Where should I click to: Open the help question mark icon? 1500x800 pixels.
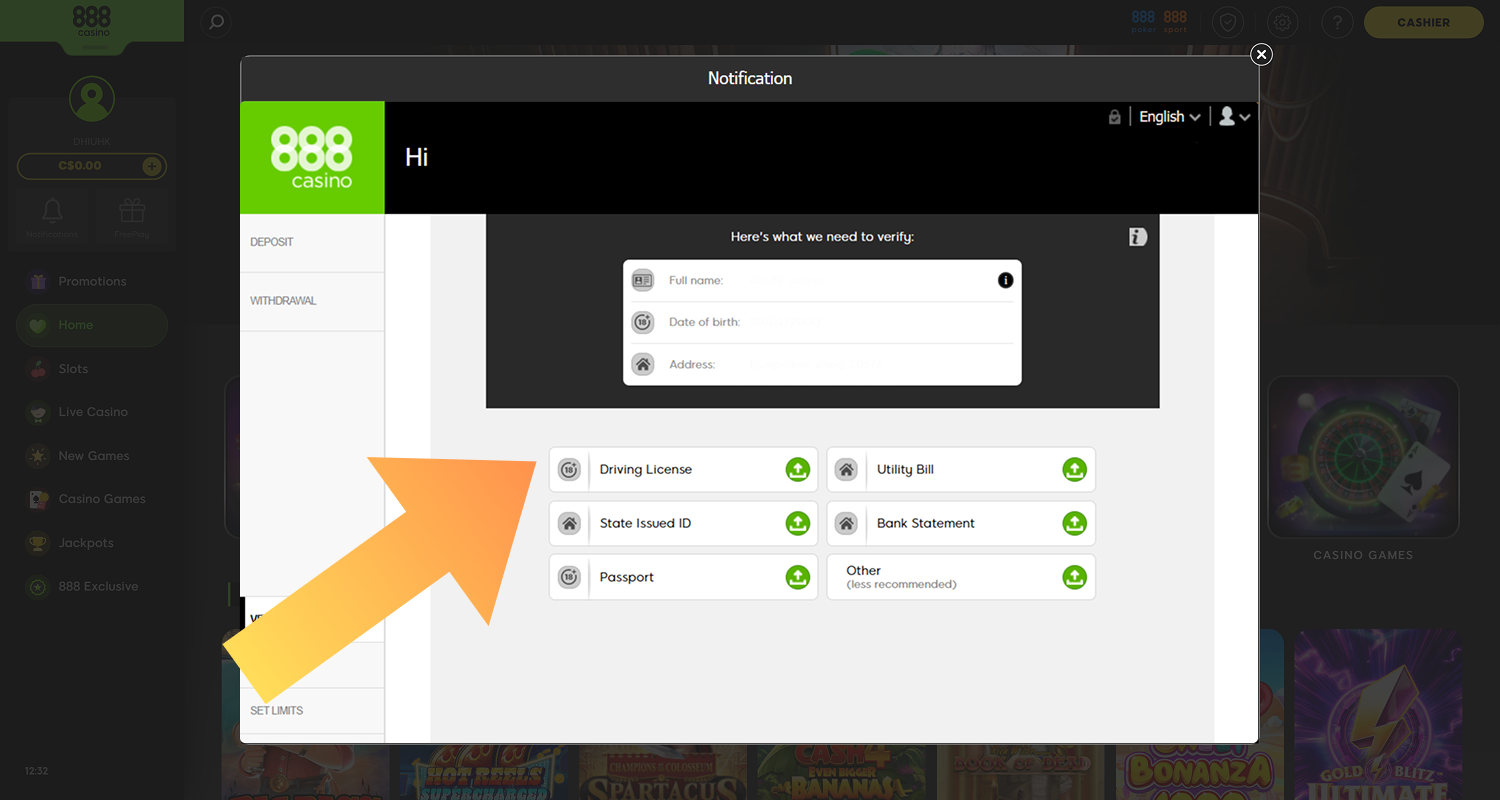tap(1337, 22)
